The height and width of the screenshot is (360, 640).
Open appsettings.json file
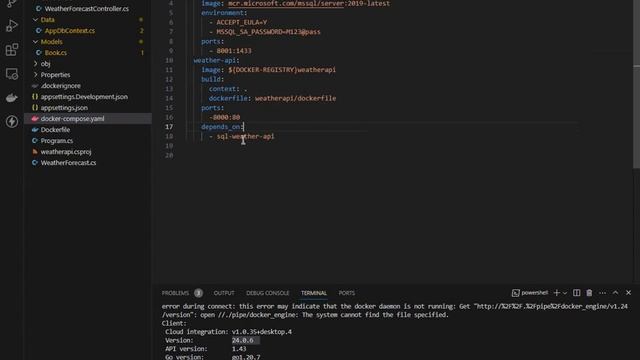coord(64,108)
